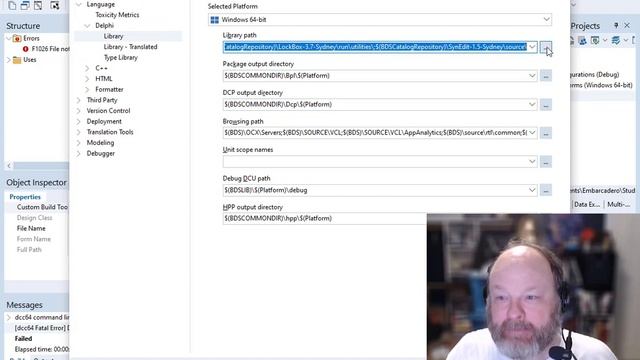This screenshot has width=640, height=360.
Task: Expand the Modeling node
Action: click(x=79, y=143)
